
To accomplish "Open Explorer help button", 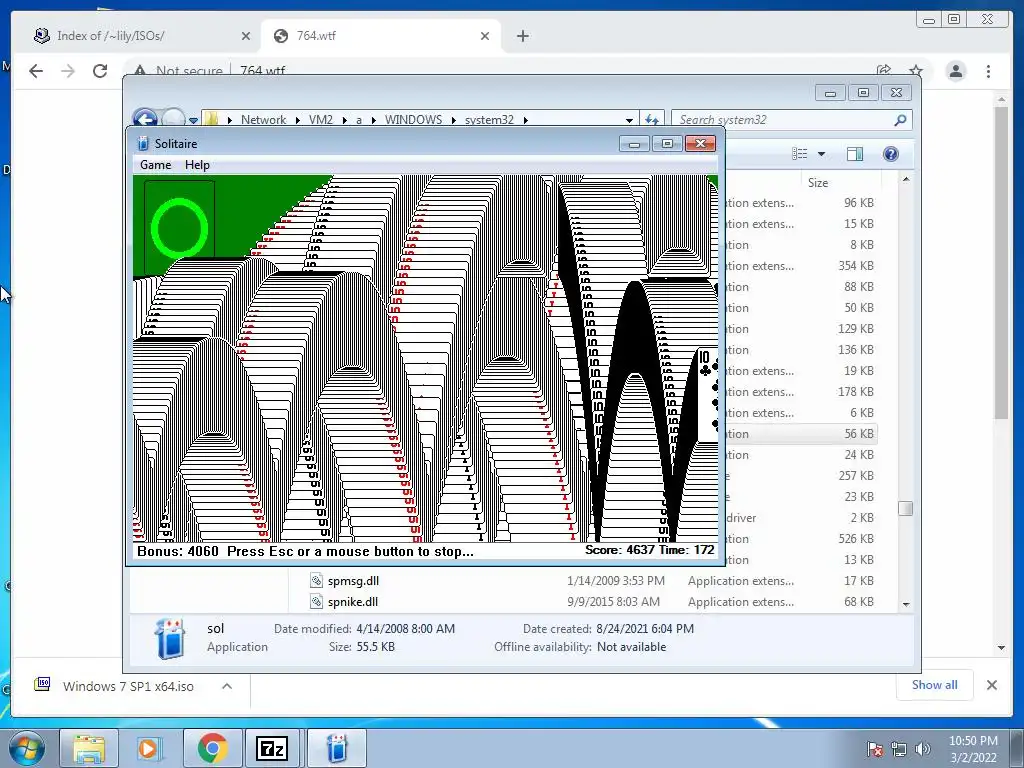I will [x=891, y=153].
